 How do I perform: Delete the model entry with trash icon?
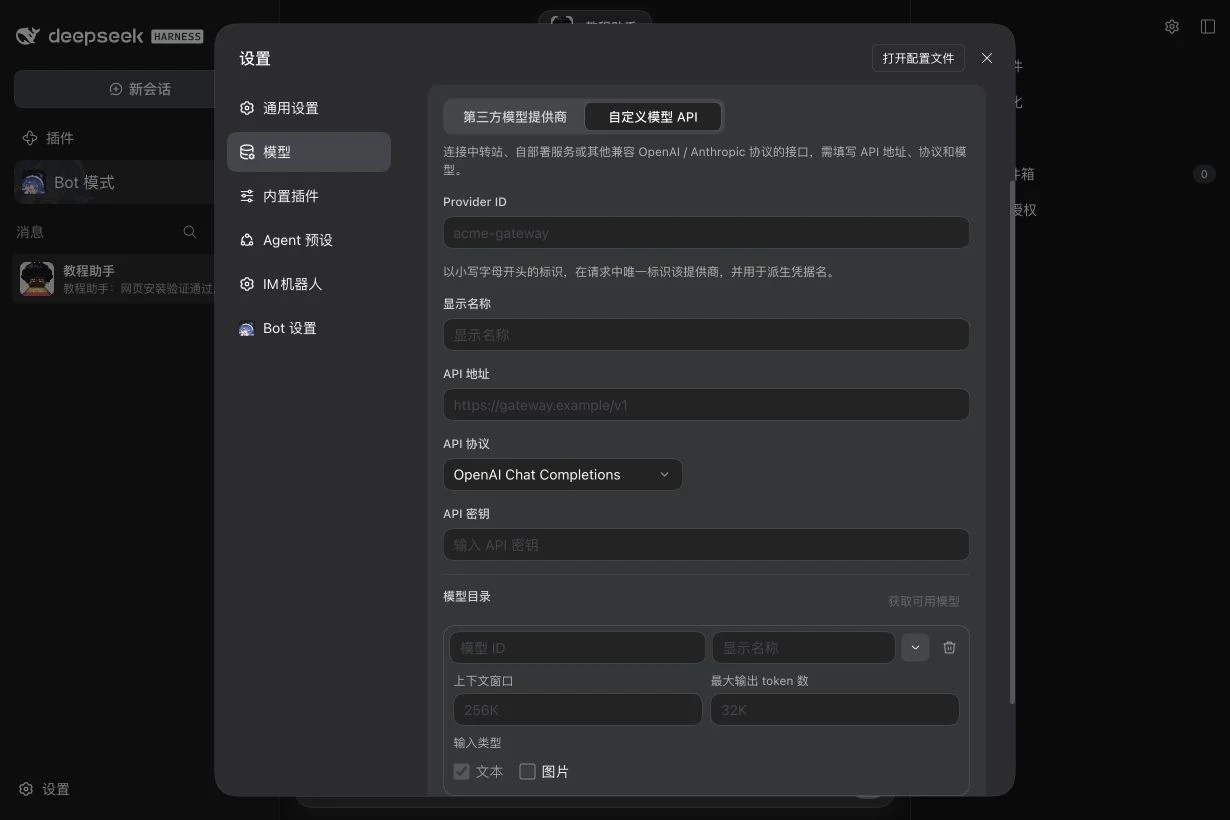950,647
